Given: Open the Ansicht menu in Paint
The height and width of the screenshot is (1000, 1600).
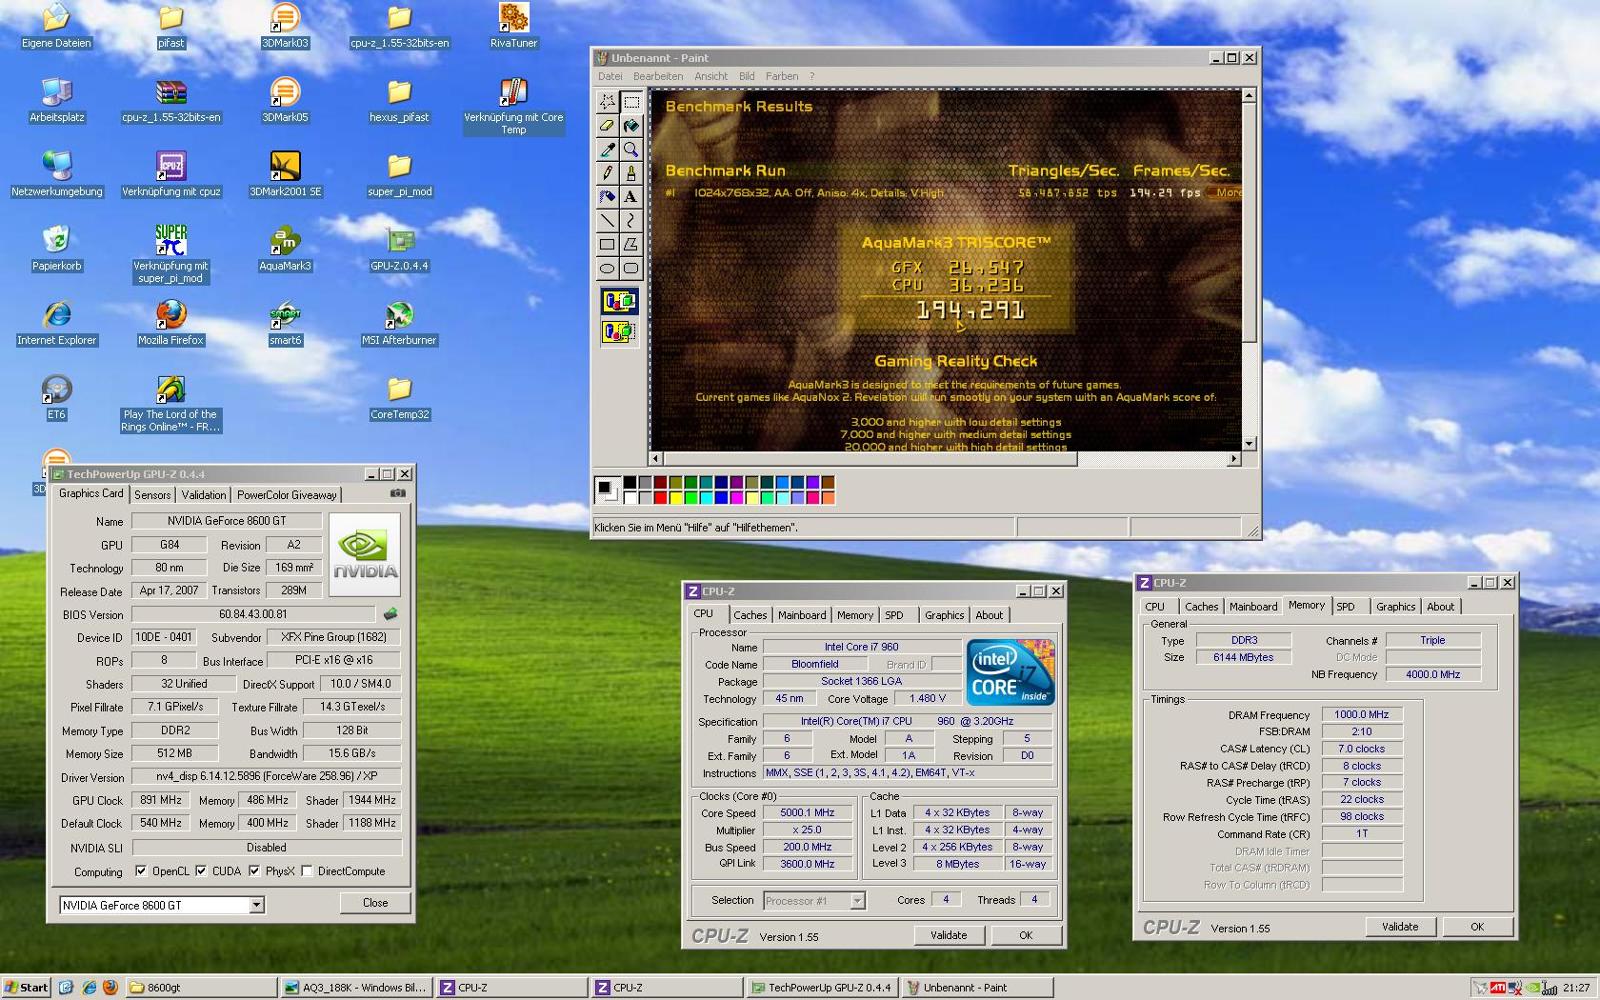Looking at the screenshot, I should click(711, 76).
